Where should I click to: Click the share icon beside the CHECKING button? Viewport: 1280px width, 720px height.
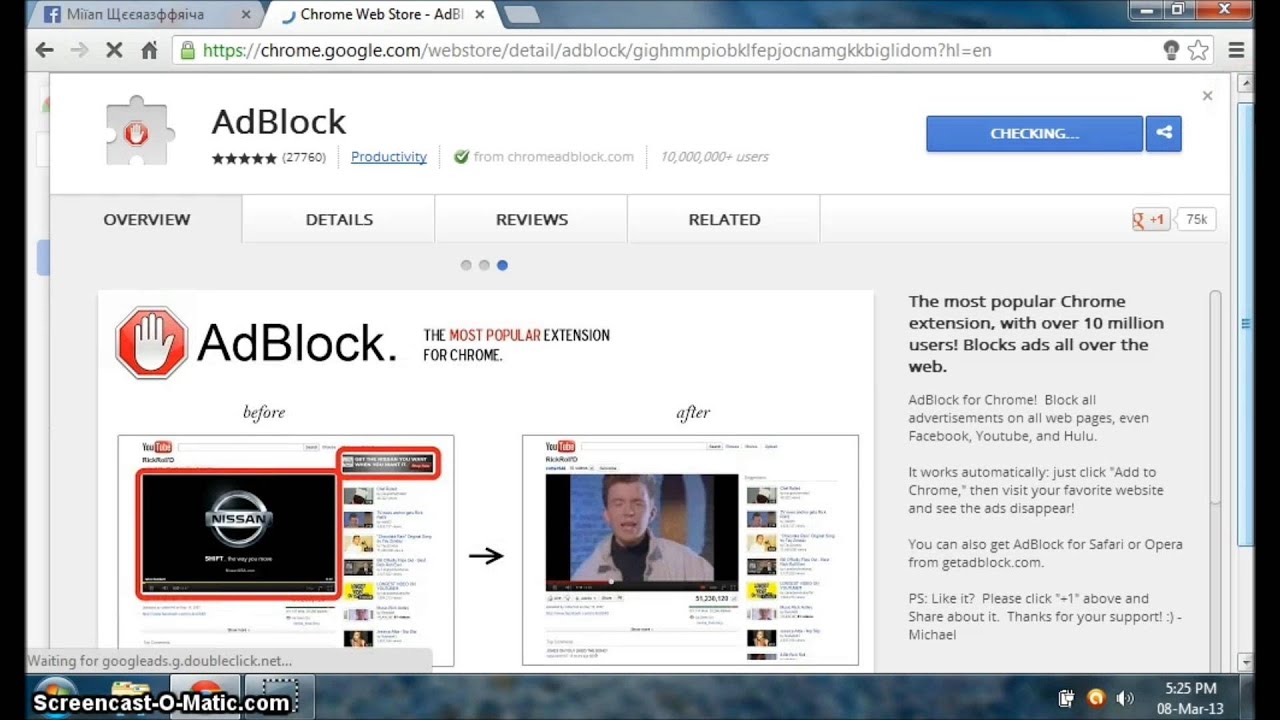tap(1164, 134)
